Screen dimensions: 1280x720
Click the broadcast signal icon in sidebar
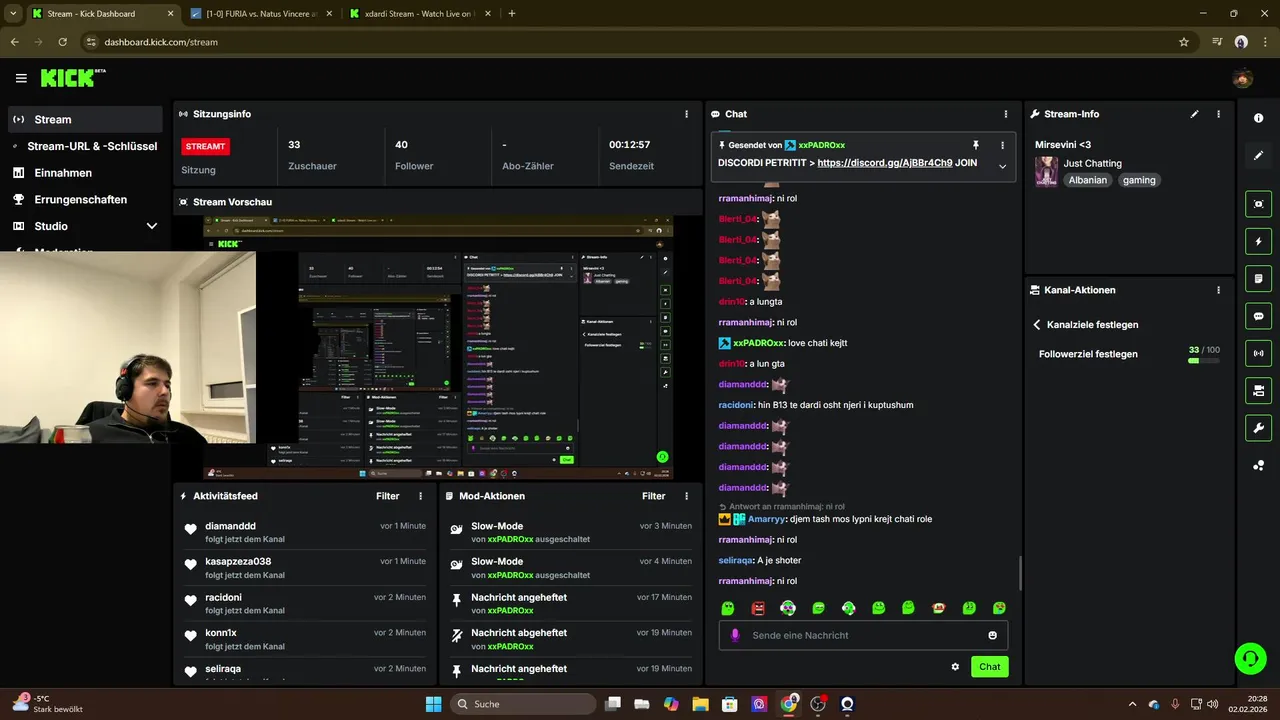(x=1258, y=353)
